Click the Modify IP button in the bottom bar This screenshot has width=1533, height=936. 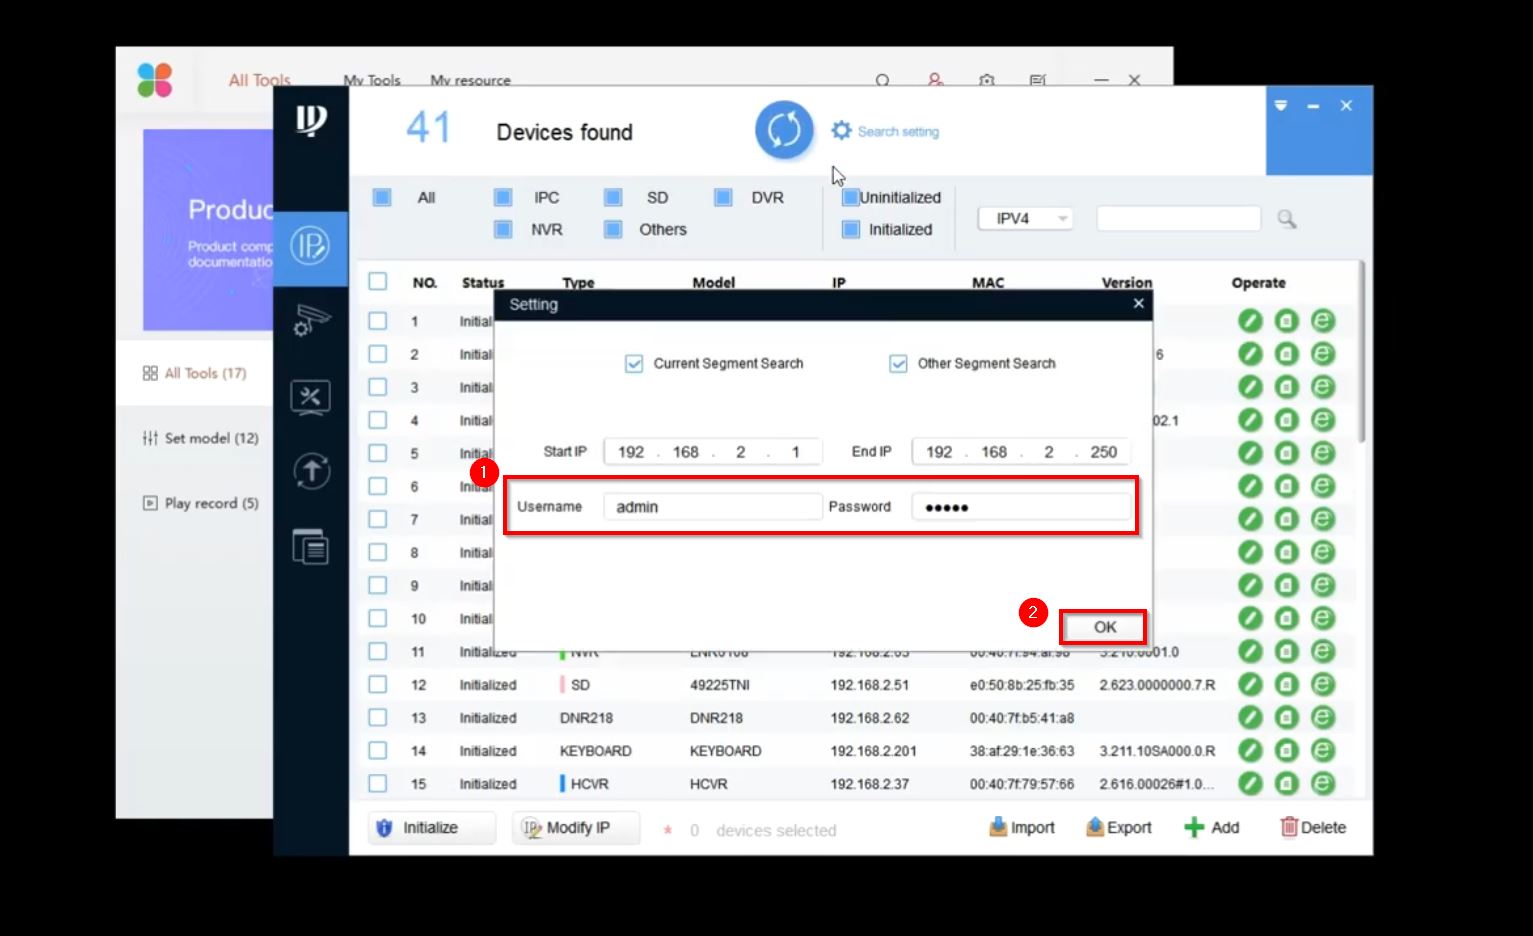pos(576,828)
